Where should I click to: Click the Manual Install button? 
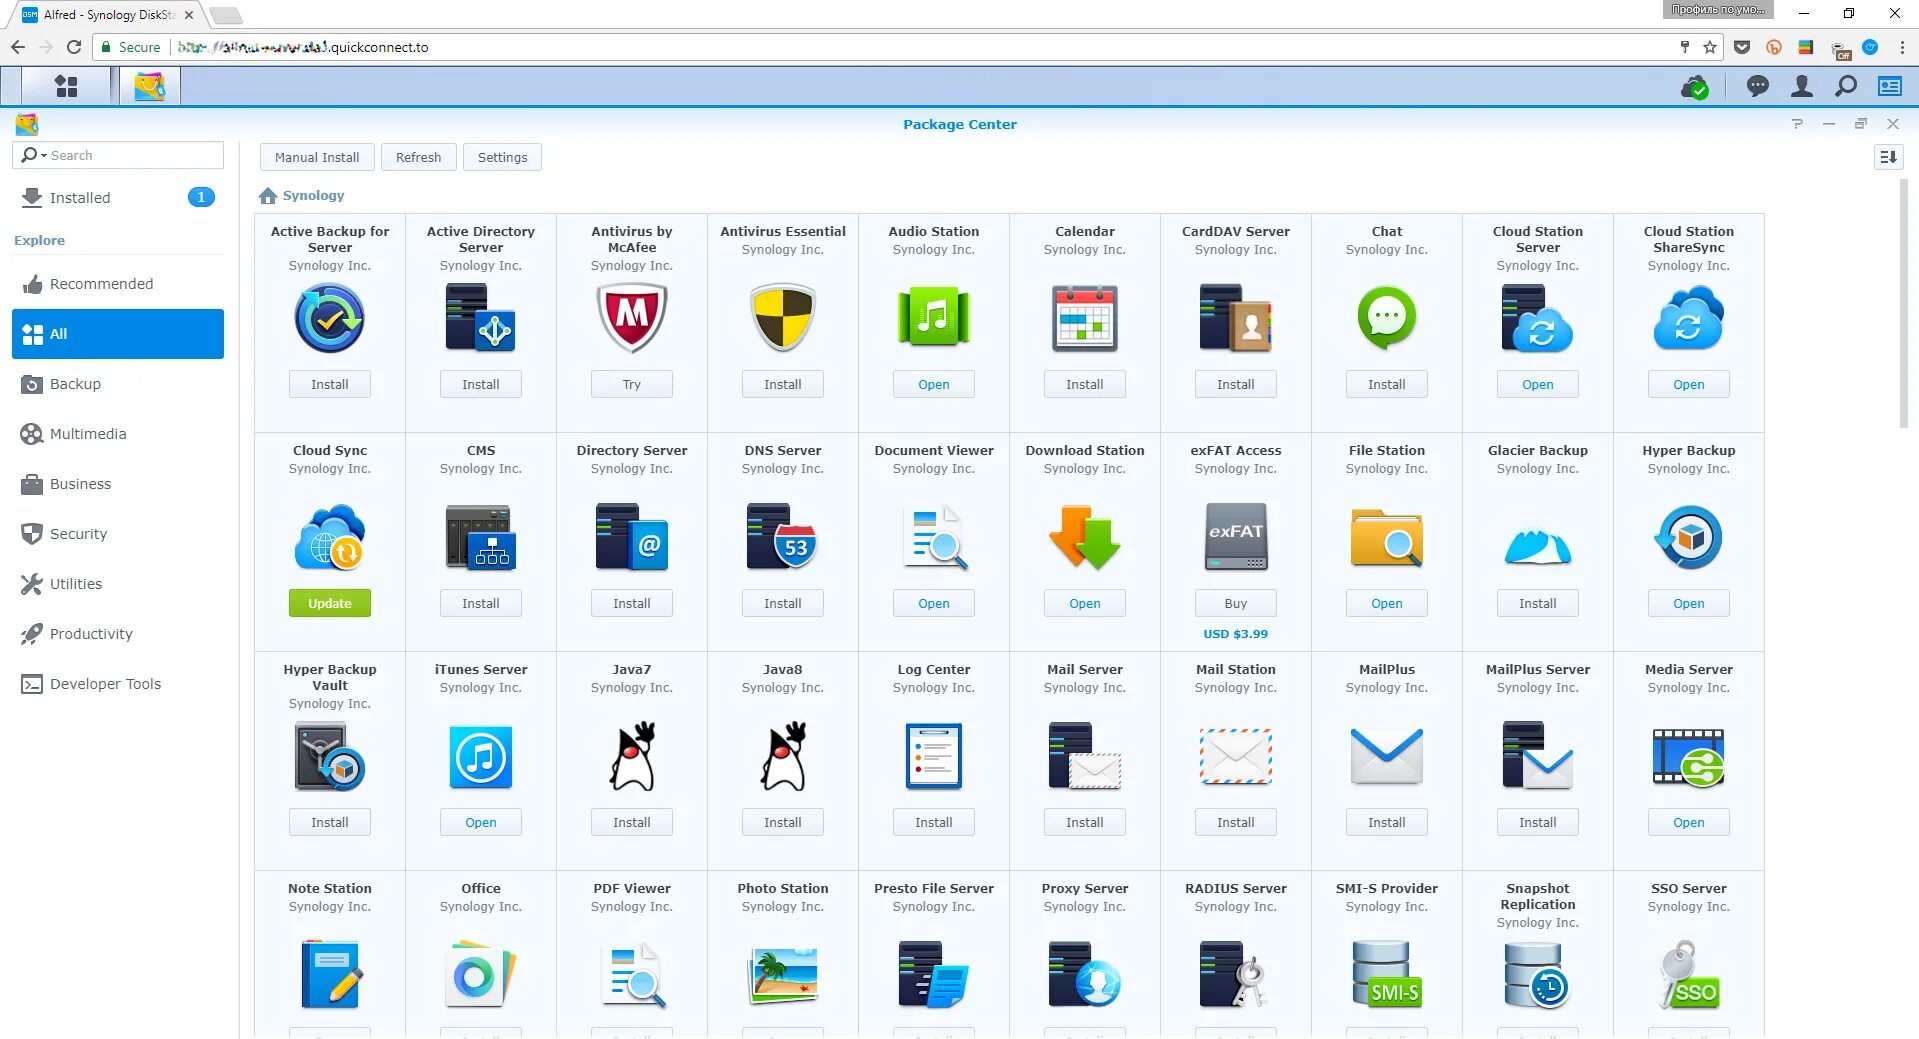point(317,157)
